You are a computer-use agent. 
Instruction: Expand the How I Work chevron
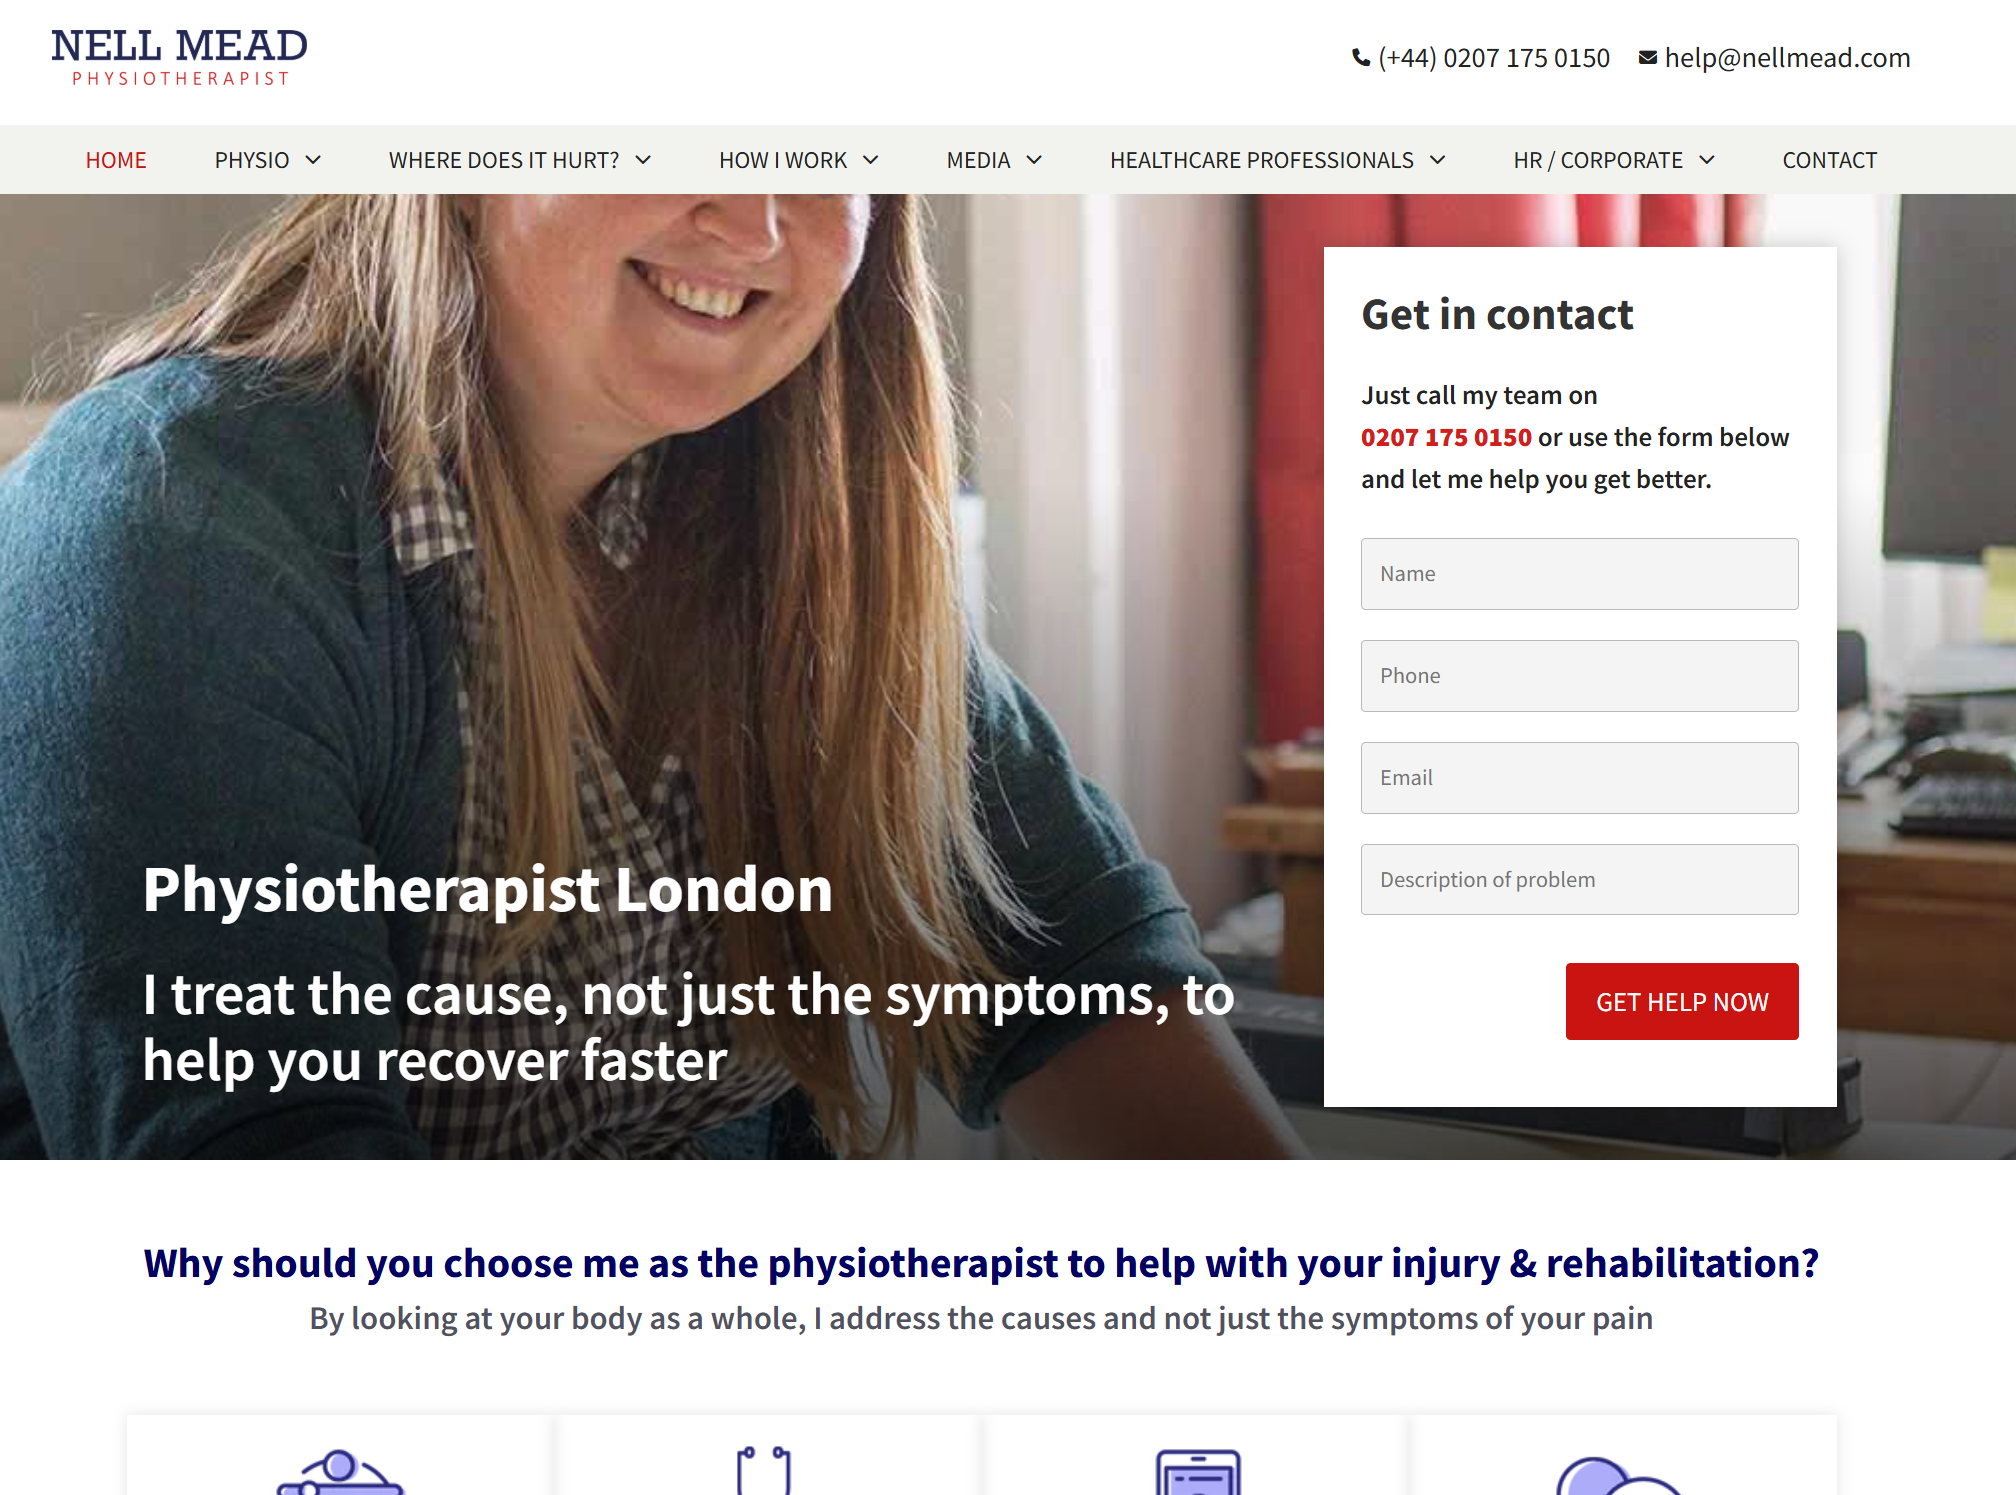pos(871,160)
